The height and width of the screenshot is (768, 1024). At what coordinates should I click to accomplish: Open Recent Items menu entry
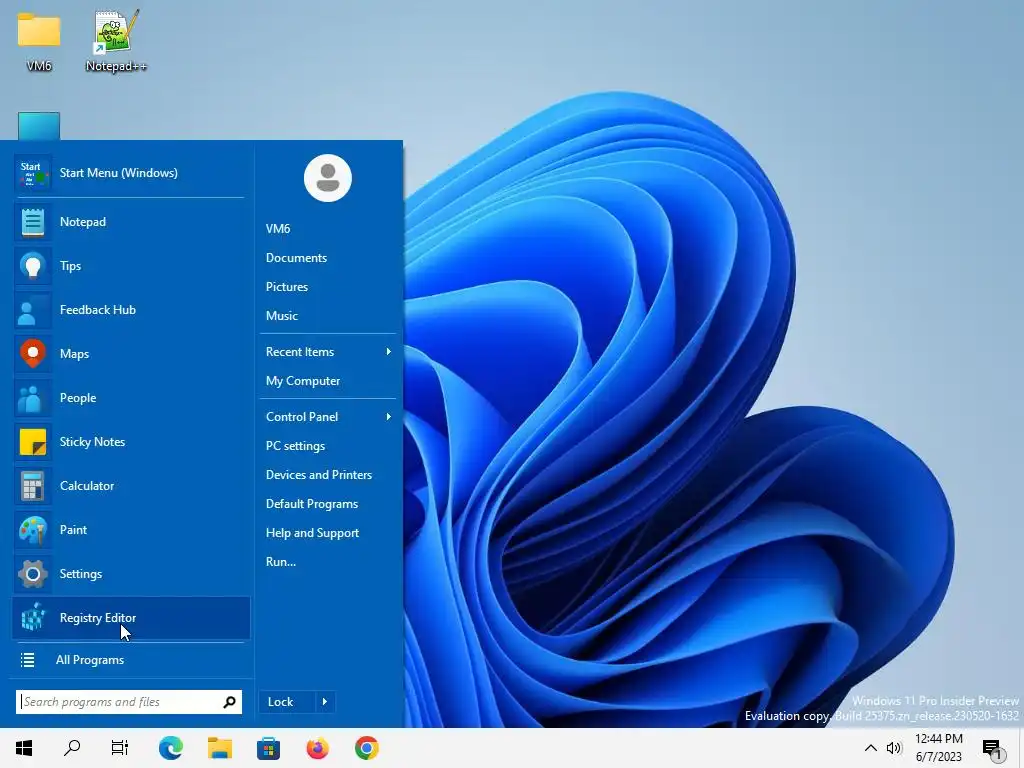[328, 352]
